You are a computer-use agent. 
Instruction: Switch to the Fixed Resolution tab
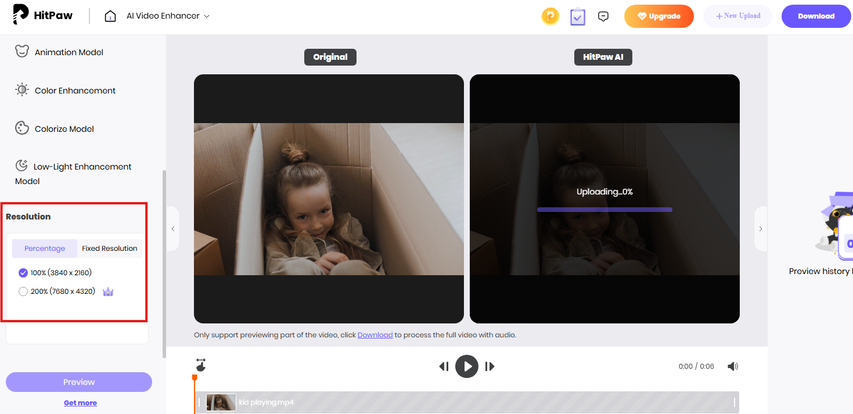pyautogui.click(x=109, y=248)
